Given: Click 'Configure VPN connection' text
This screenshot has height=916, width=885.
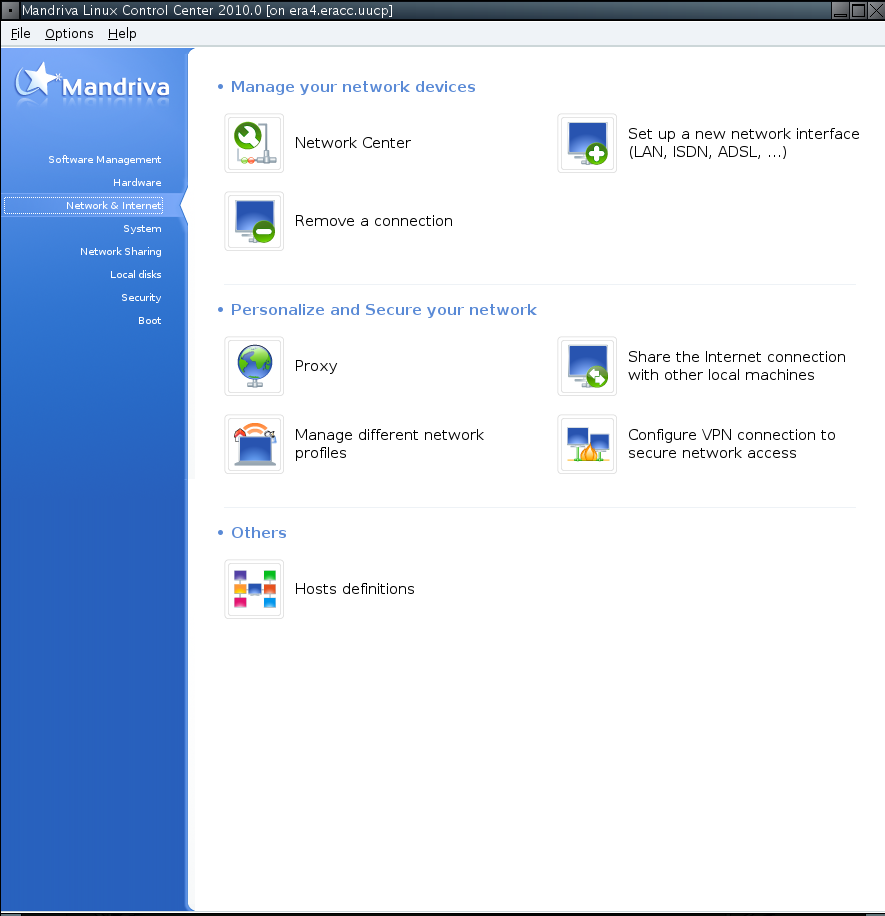Looking at the screenshot, I should pos(731,444).
